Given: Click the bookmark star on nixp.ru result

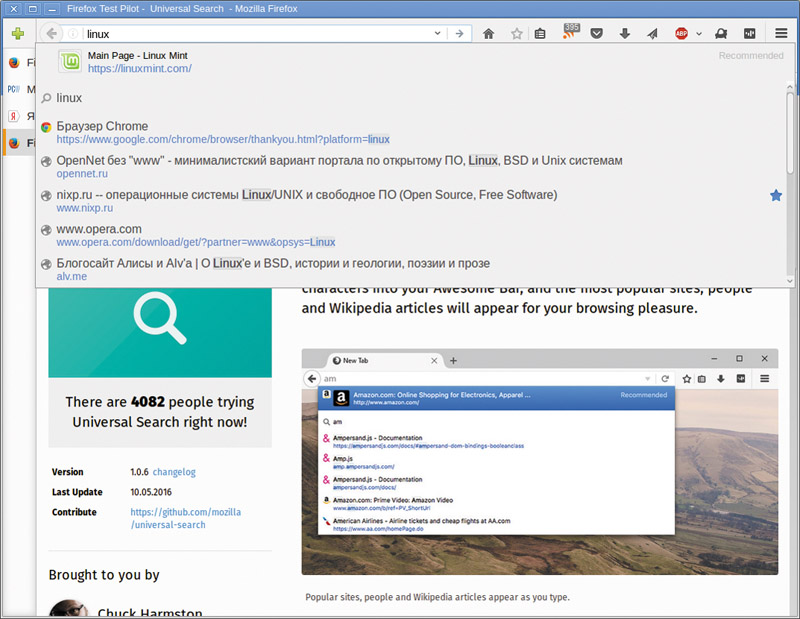Looking at the screenshot, I should [776, 195].
